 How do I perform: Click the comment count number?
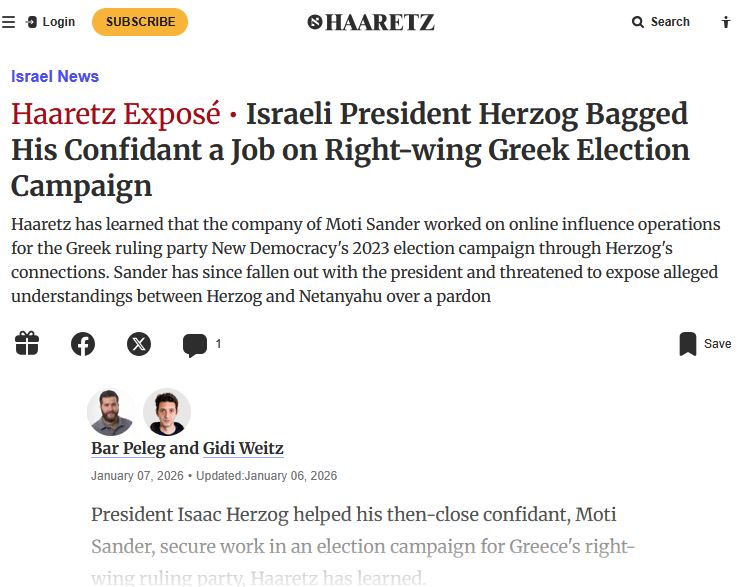pyautogui.click(x=218, y=344)
